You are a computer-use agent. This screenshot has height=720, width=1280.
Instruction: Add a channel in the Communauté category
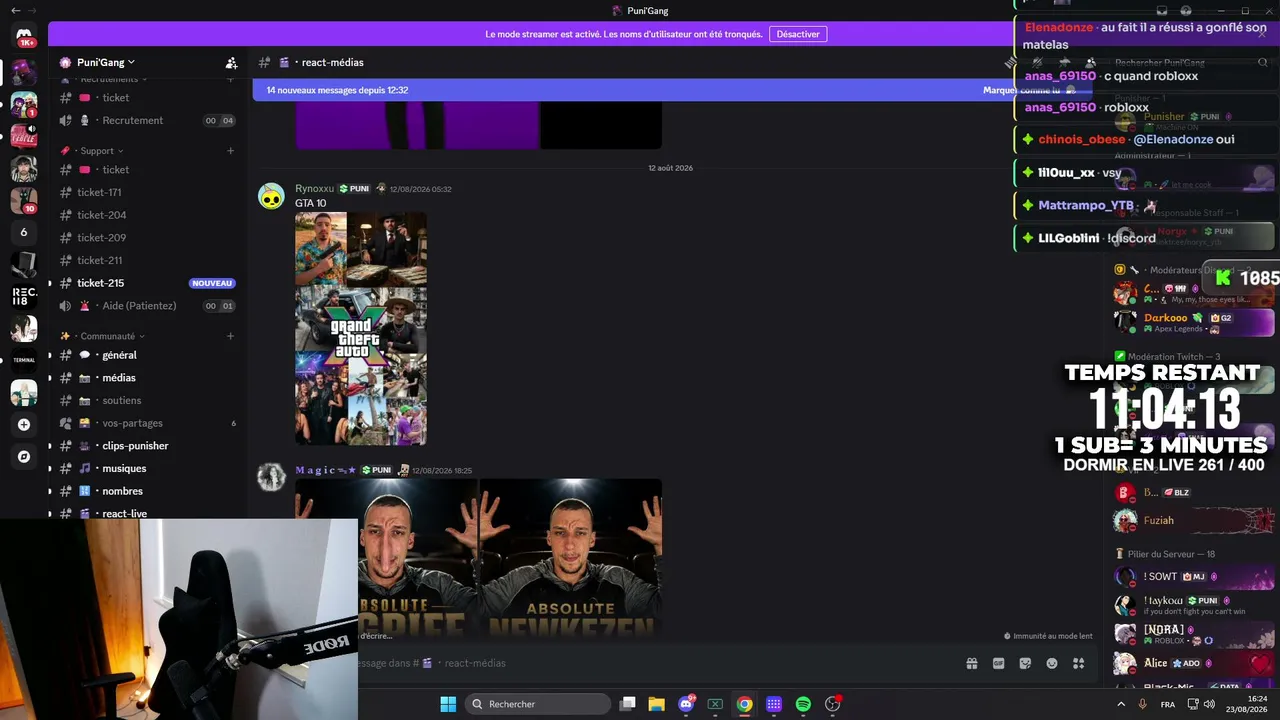click(230, 336)
